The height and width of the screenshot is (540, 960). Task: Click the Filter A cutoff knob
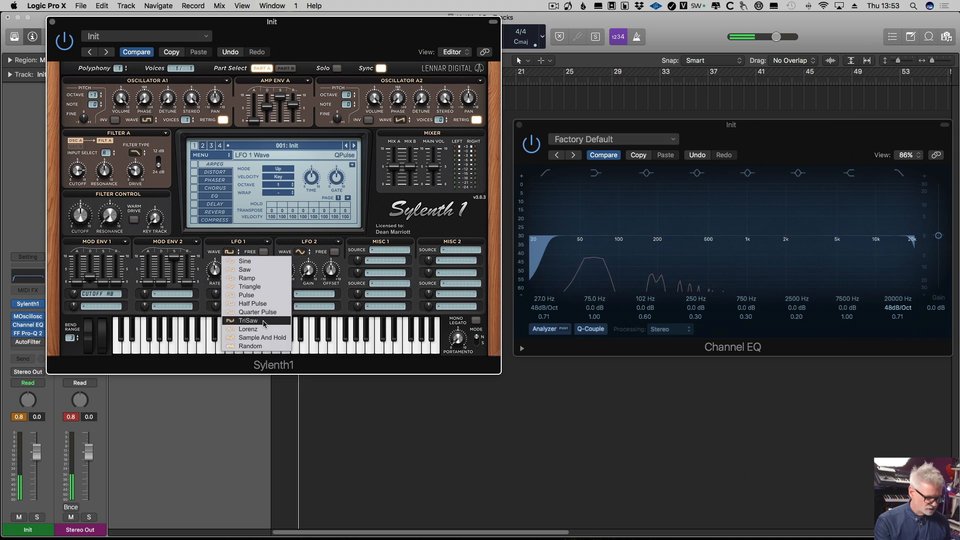(x=77, y=170)
